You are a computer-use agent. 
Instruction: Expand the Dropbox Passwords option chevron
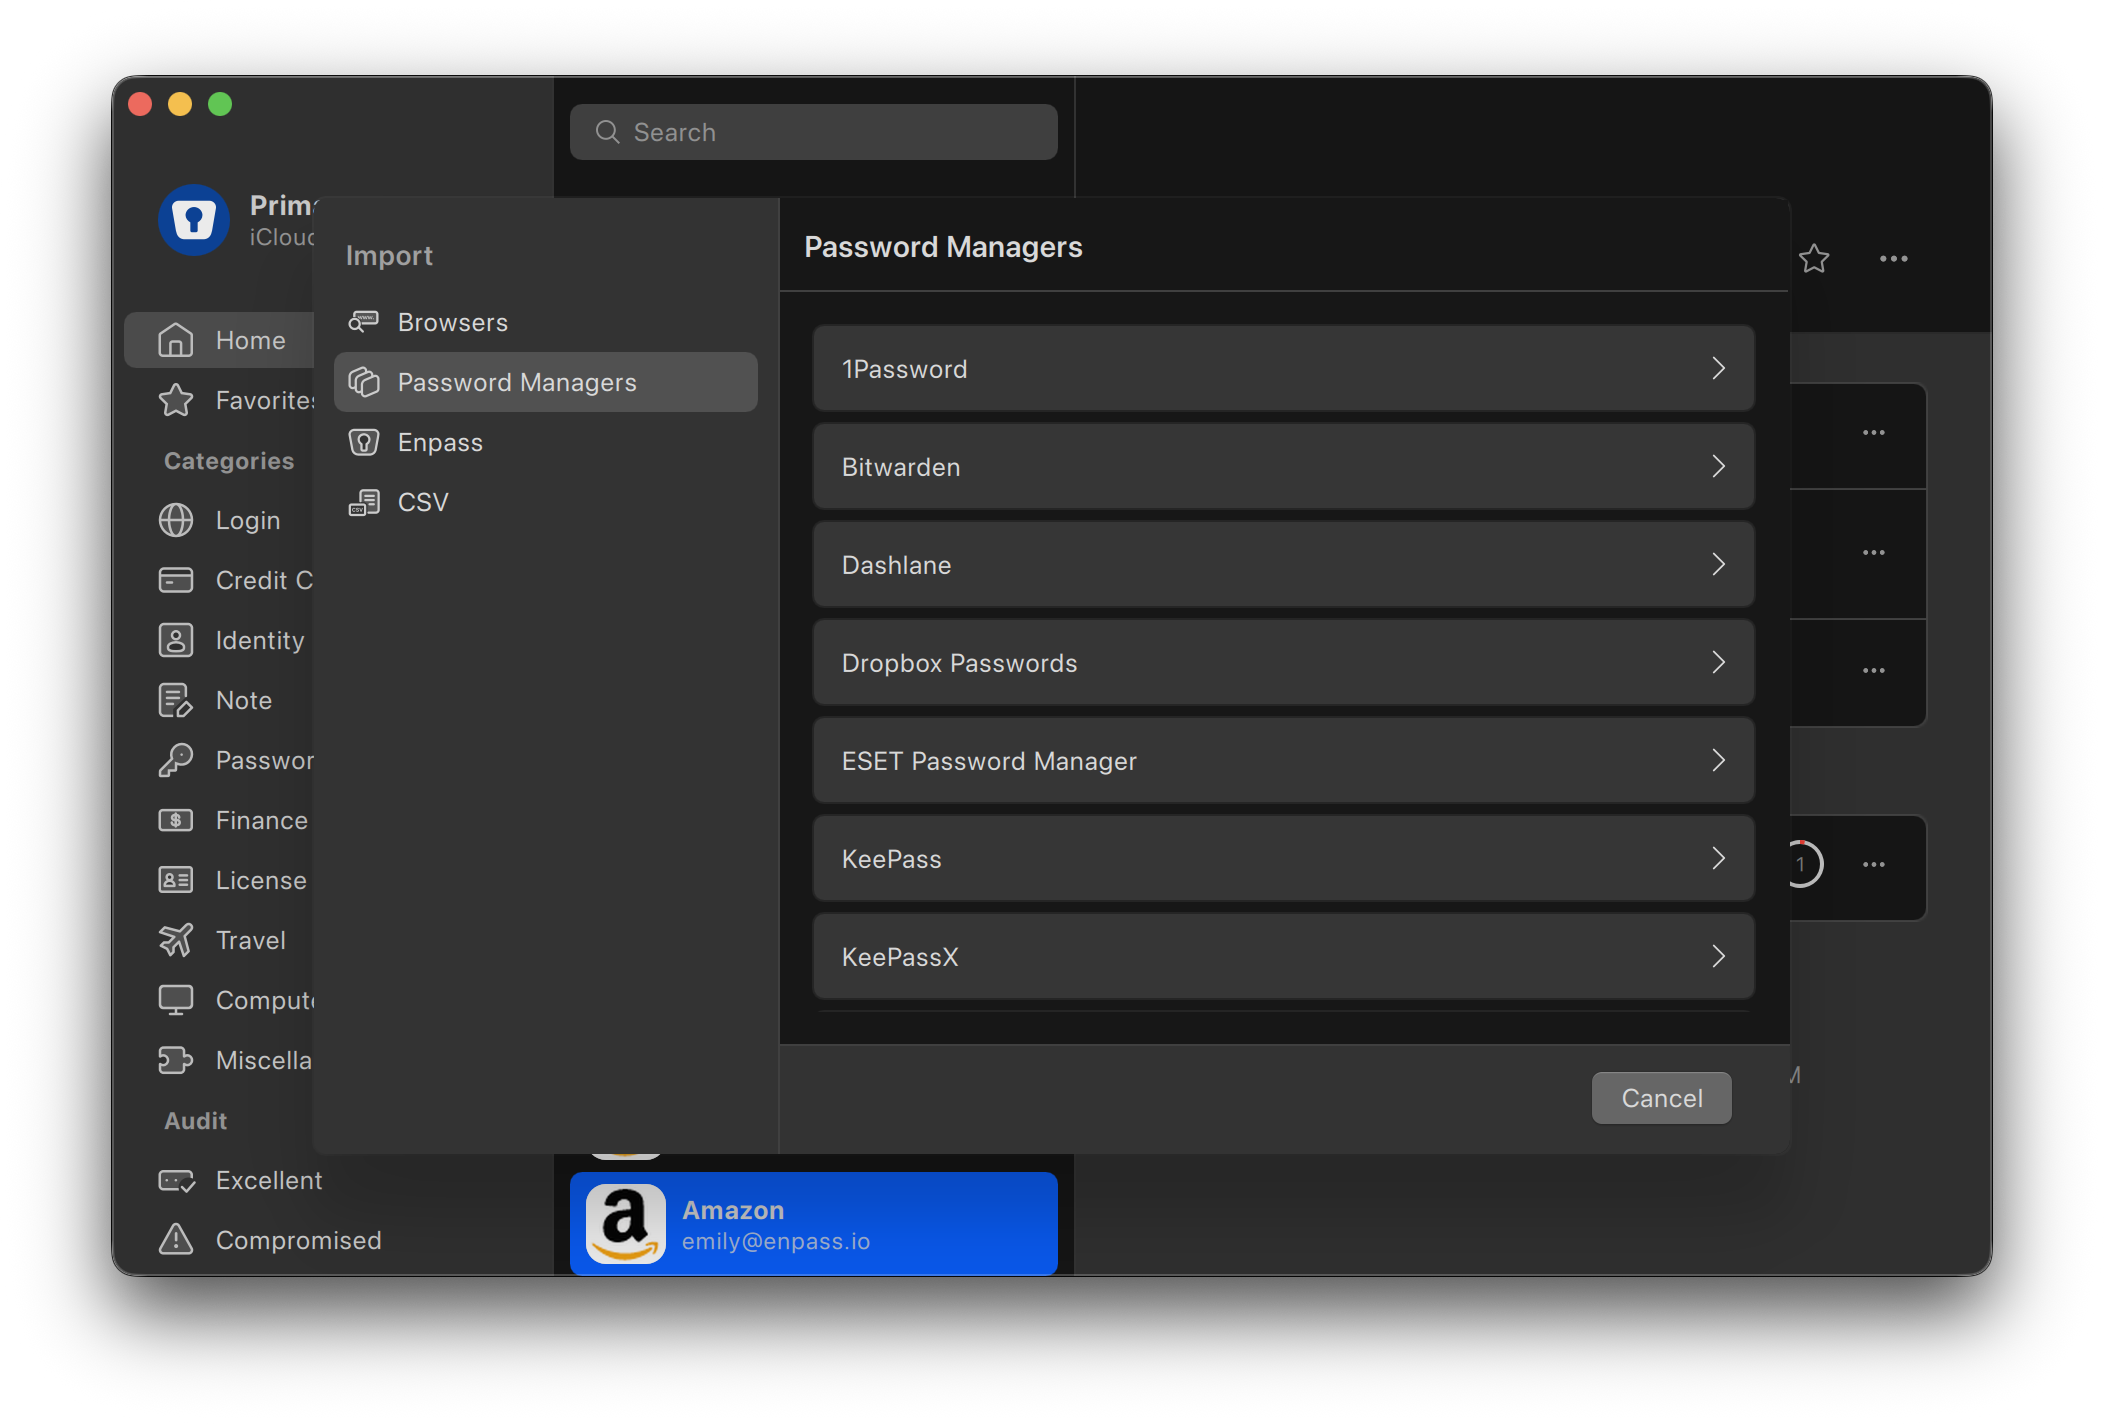coord(1719,663)
